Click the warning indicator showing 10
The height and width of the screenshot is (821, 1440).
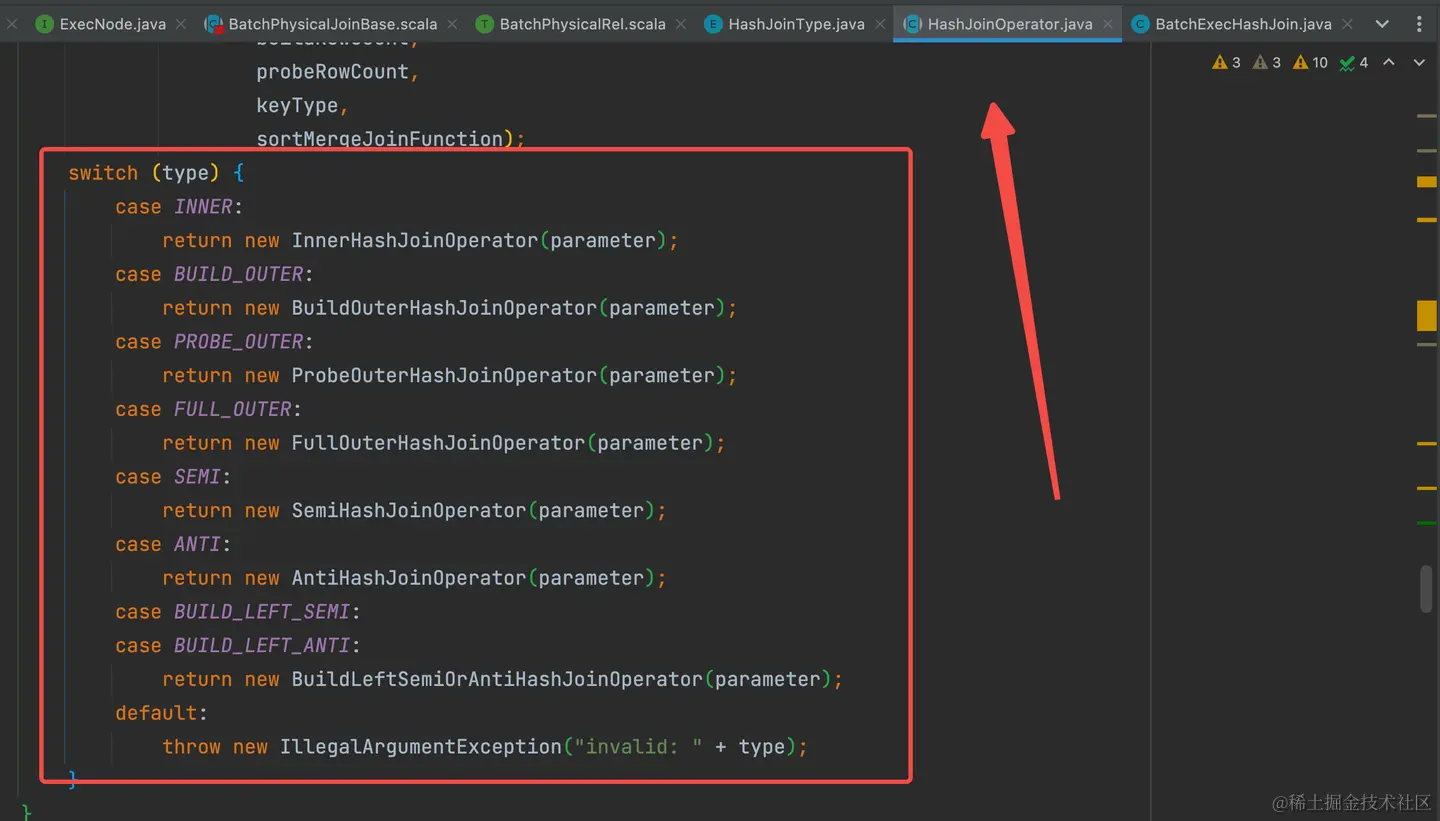pyautogui.click(x=1310, y=62)
